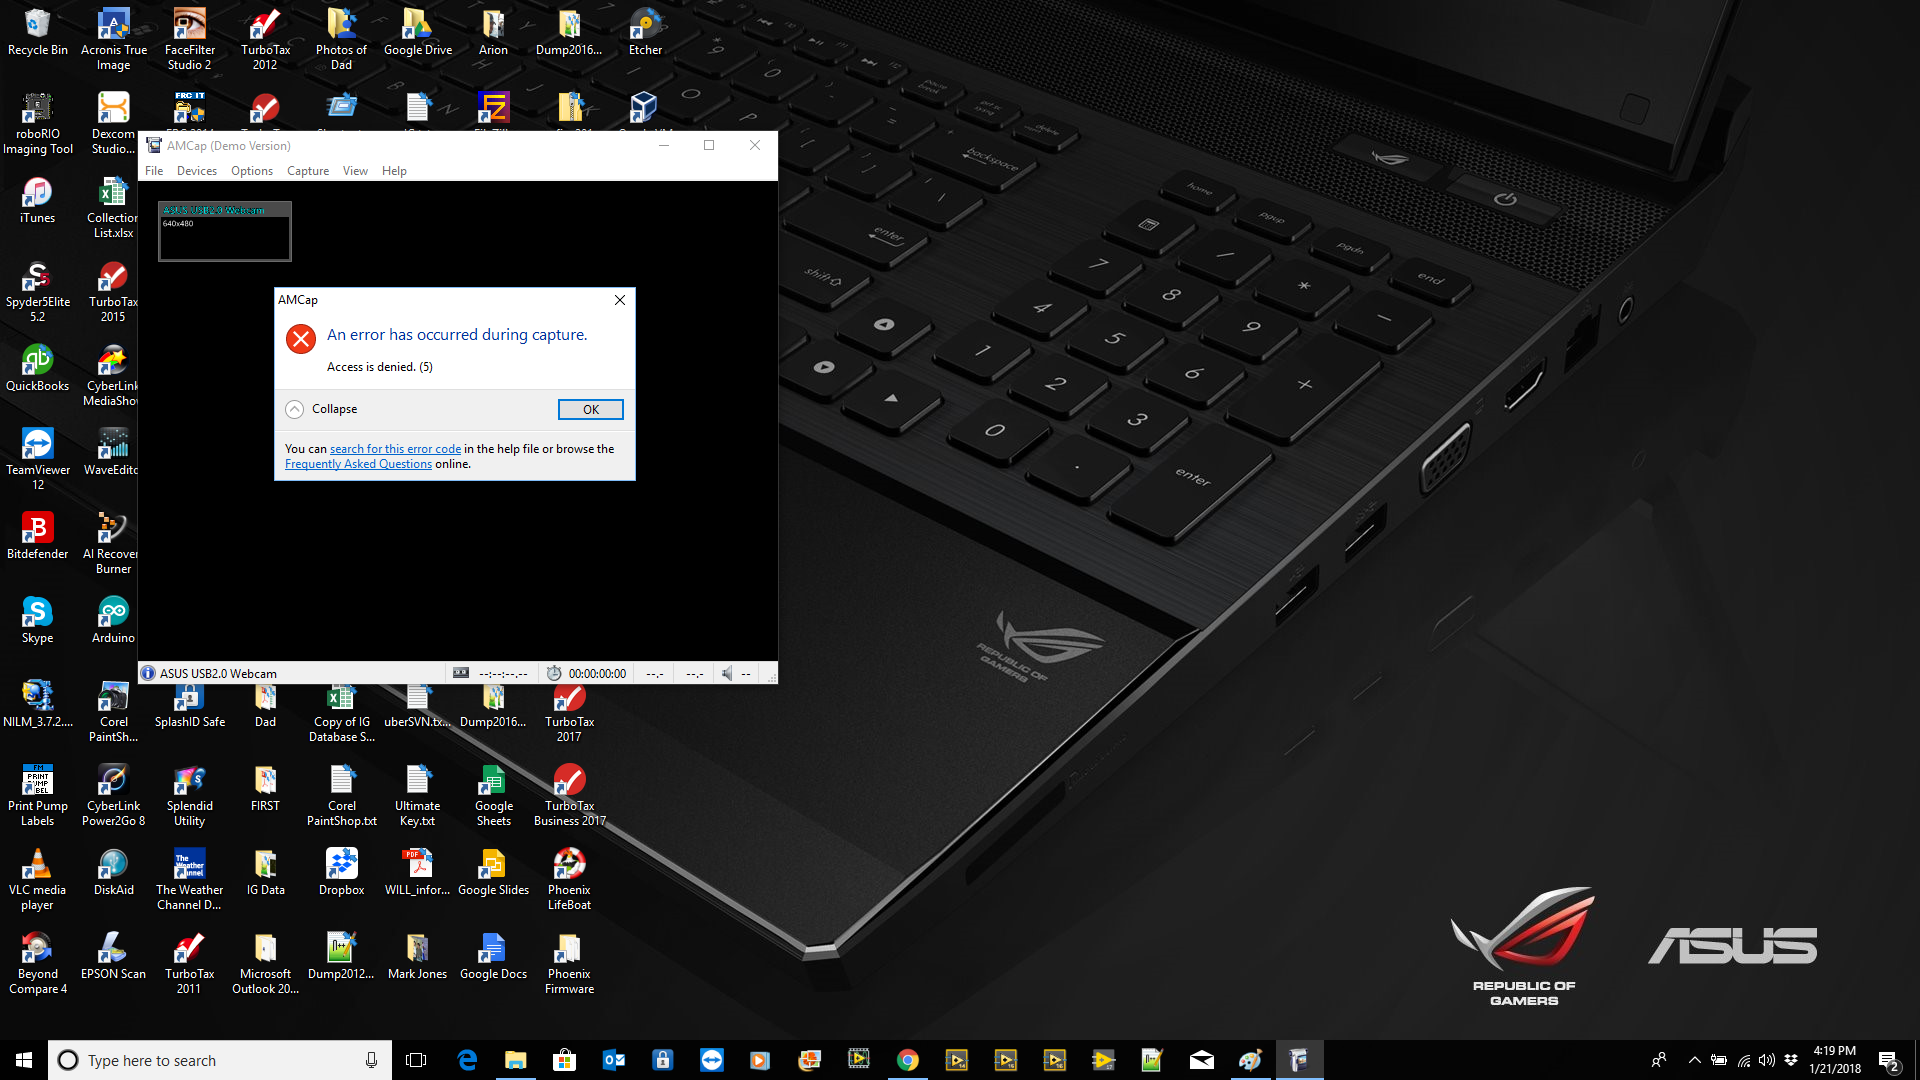The width and height of the screenshot is (1920, 1080).
Task: Open the File menu in AMCap
Action: pos(154,171)
